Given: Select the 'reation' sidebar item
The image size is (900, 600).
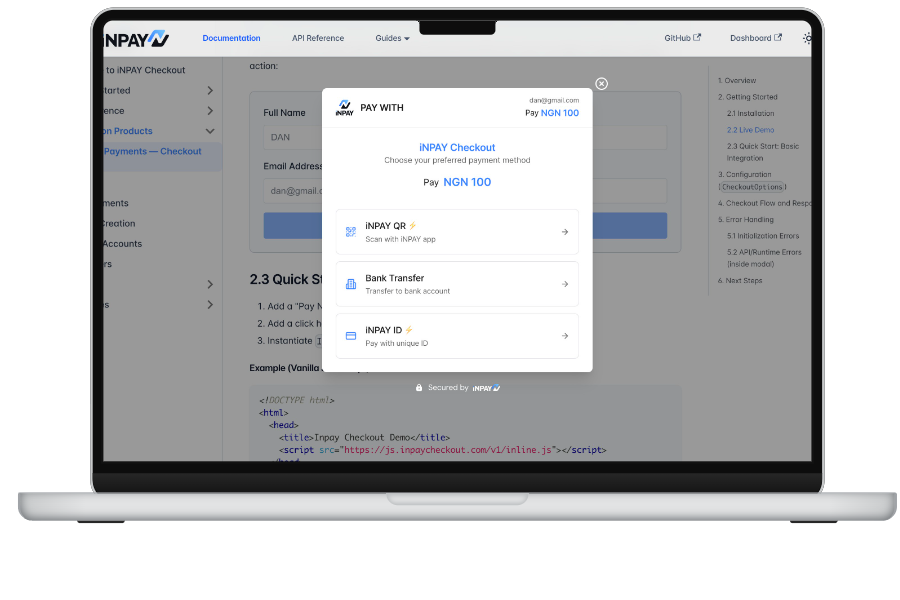Looking at the screenshot, I should 119,223.
